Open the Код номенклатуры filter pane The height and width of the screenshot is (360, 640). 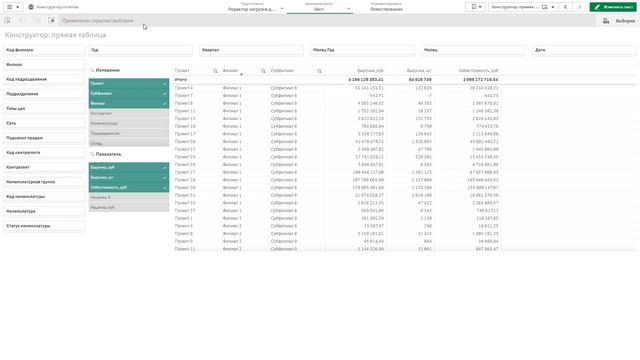[x=44, y=197]
